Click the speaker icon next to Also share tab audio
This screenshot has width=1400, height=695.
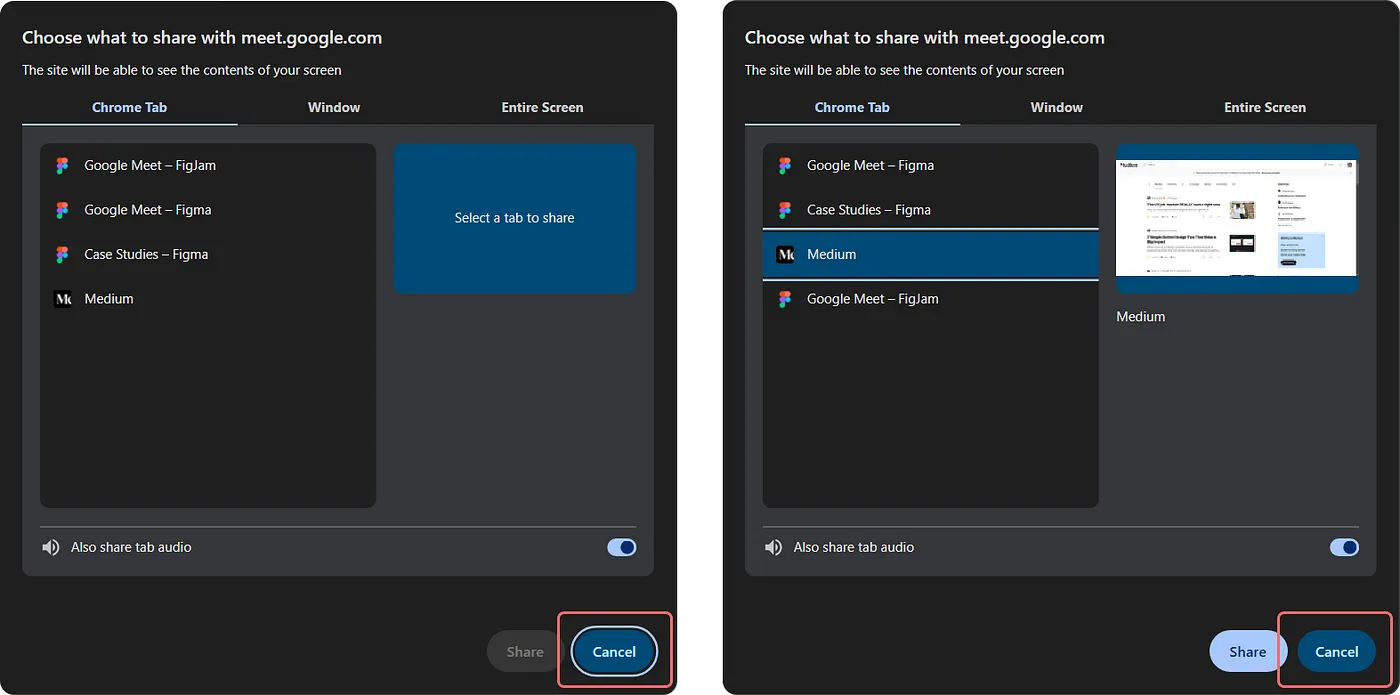click(51, 547)
